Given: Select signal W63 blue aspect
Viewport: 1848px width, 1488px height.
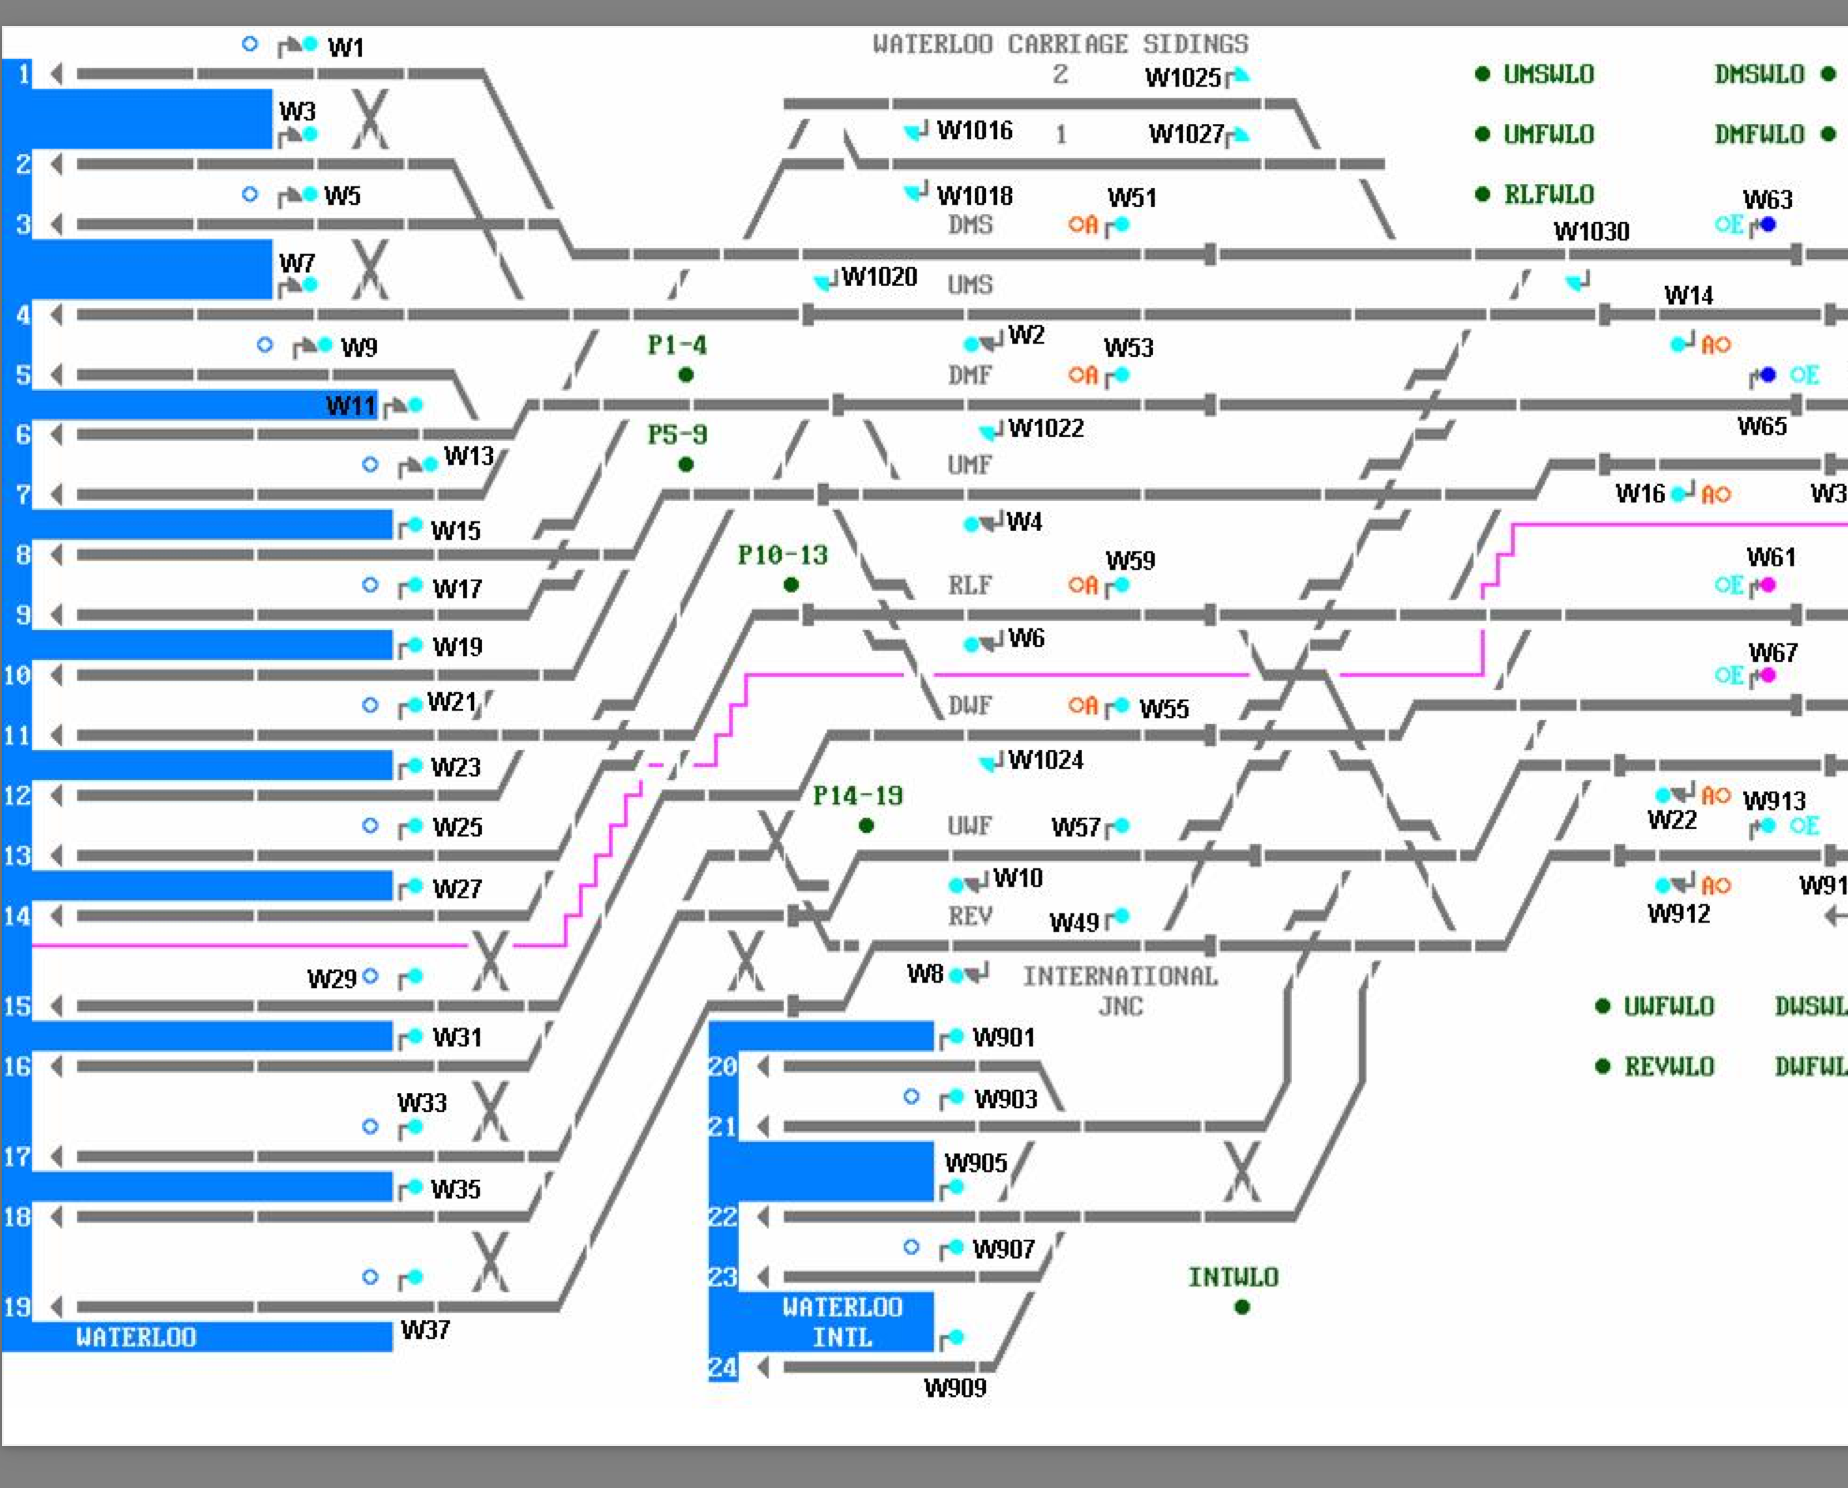Looking at the screenshot, I should (1768, 224).
